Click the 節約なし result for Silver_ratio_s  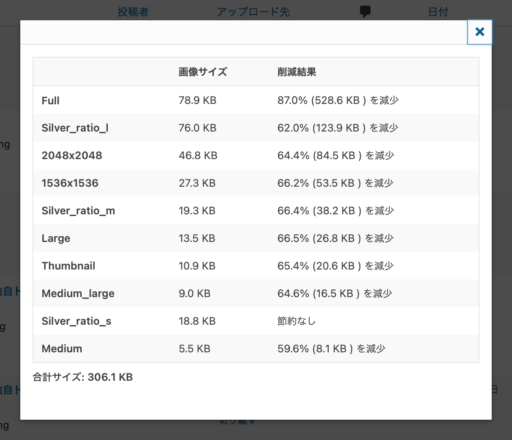pos(296,321)
